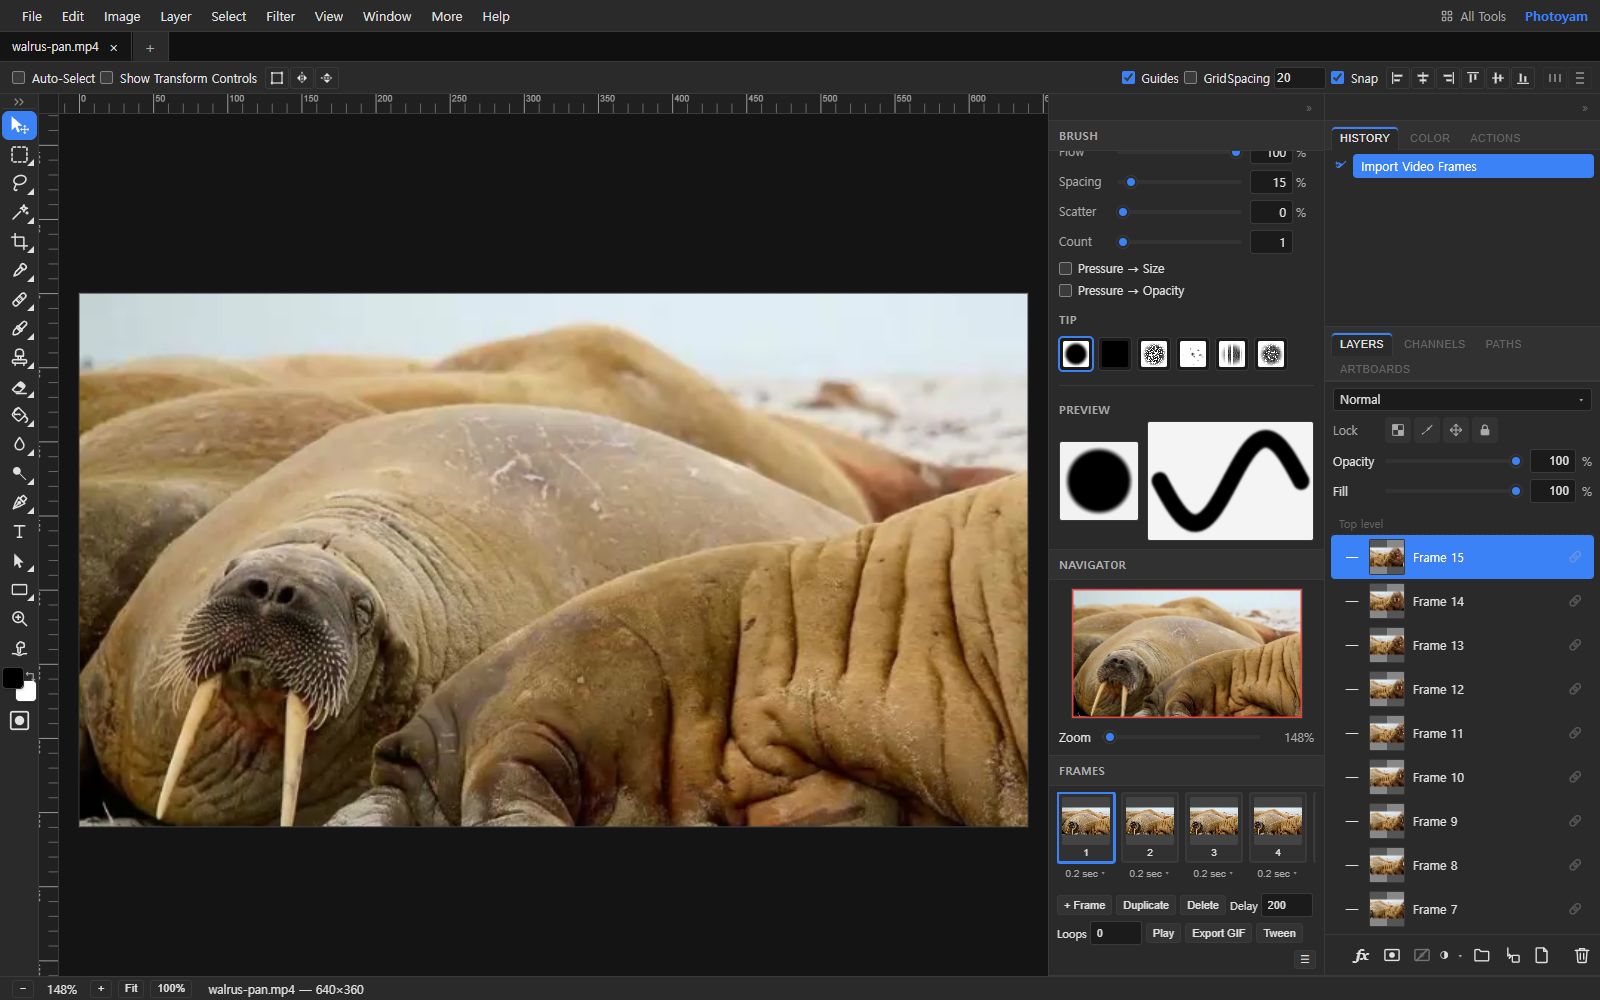Open the Layer menu
The width and height of the screenshot is (1600, 1000).
(x=176, y=16)
